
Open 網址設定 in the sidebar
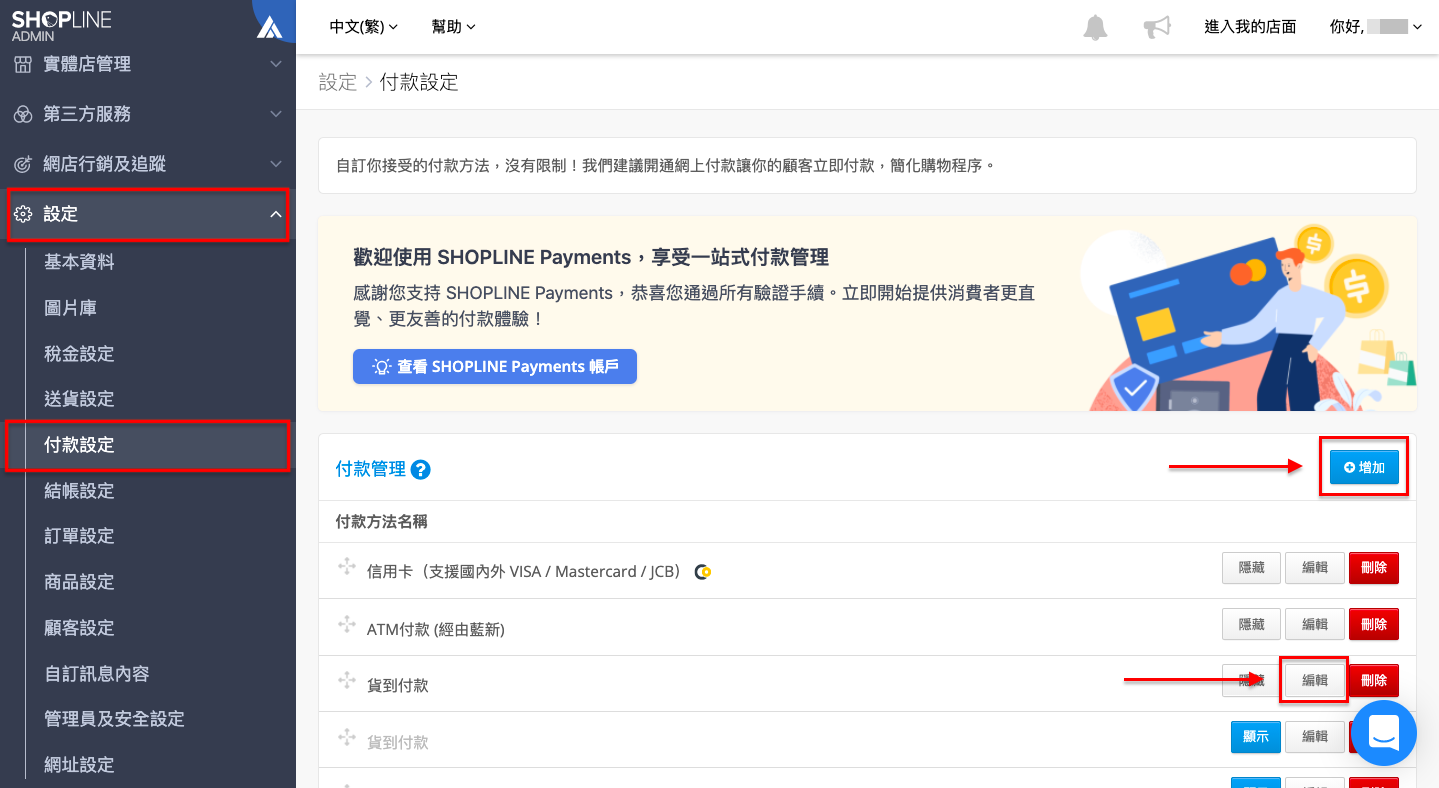coord(79,765)
